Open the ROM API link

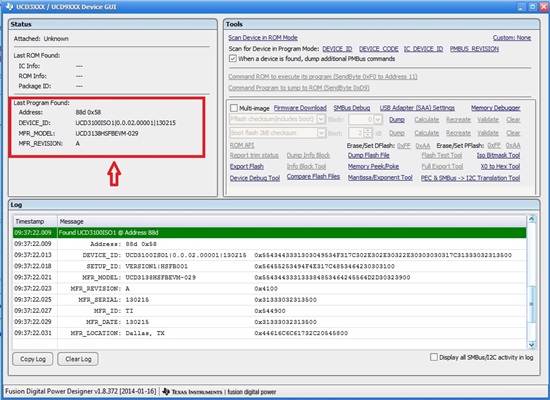[242, 145]
